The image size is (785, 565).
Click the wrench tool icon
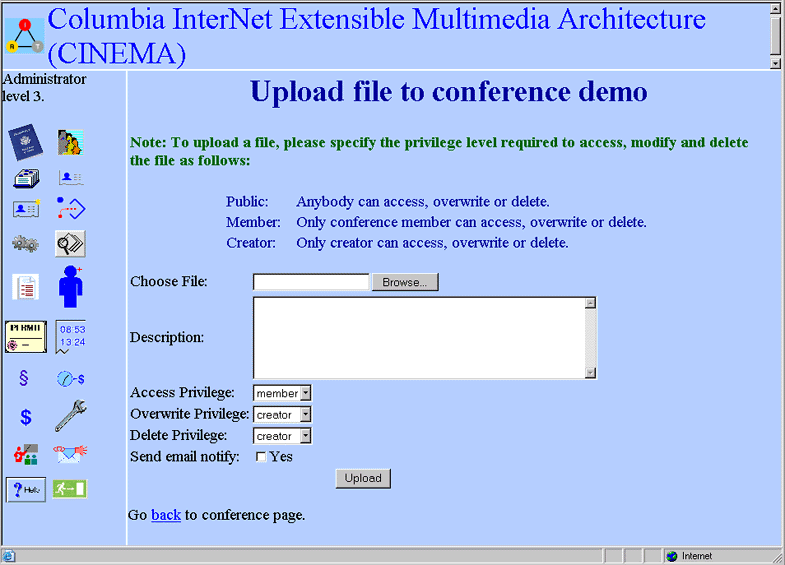70,415
